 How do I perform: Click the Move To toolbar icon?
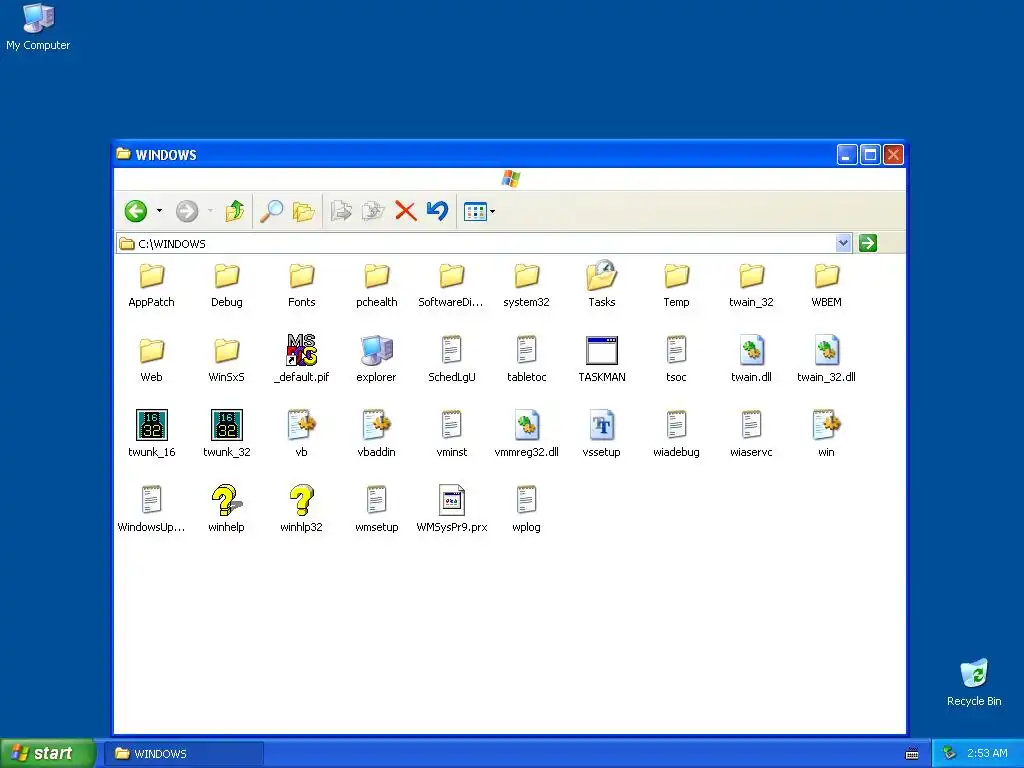[x=341, y=211]
